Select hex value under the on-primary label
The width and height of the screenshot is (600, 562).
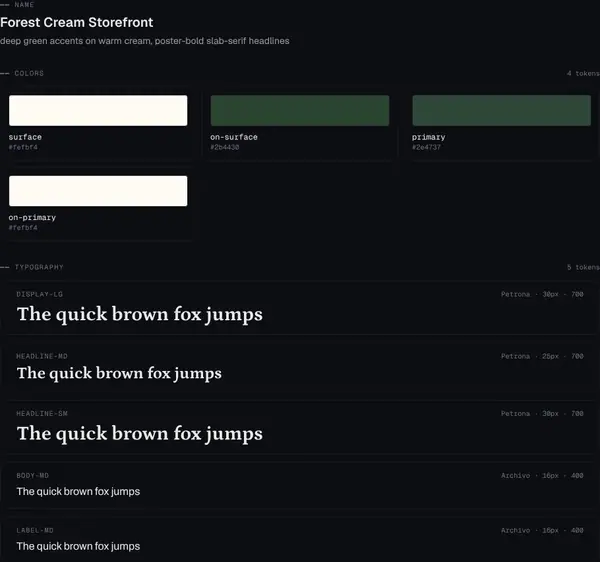(23, 228)
